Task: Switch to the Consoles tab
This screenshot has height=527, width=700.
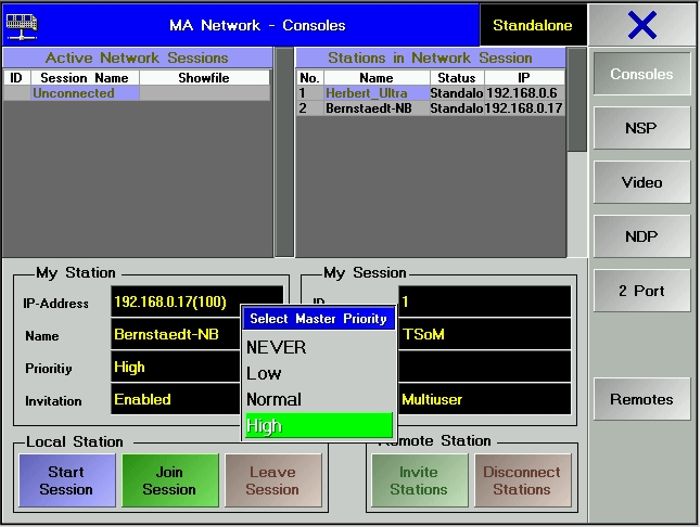Action: tap(641, 74)
